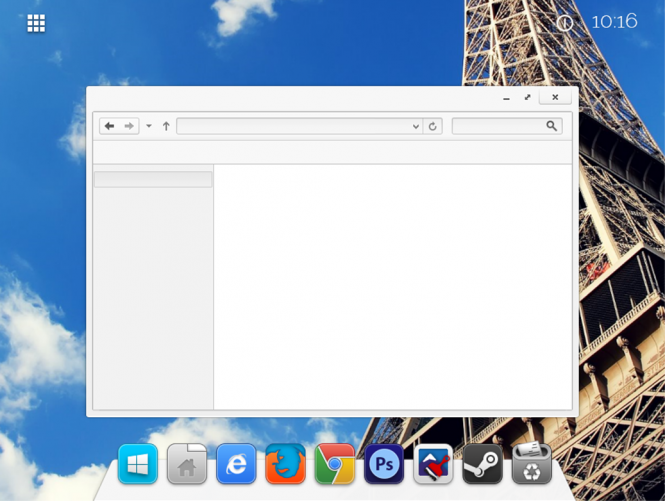Image resolution: width=665 pixels, height=501 pixels.
Task: Open the Windows start dock icon
Action: coord(138,464)
